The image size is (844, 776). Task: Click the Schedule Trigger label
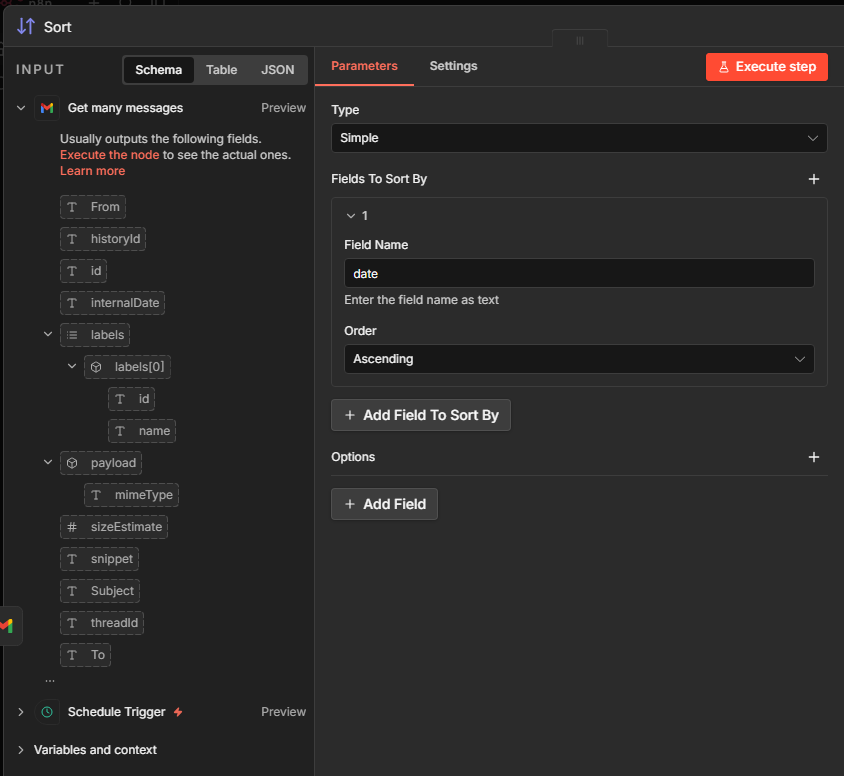click(116, 712)
